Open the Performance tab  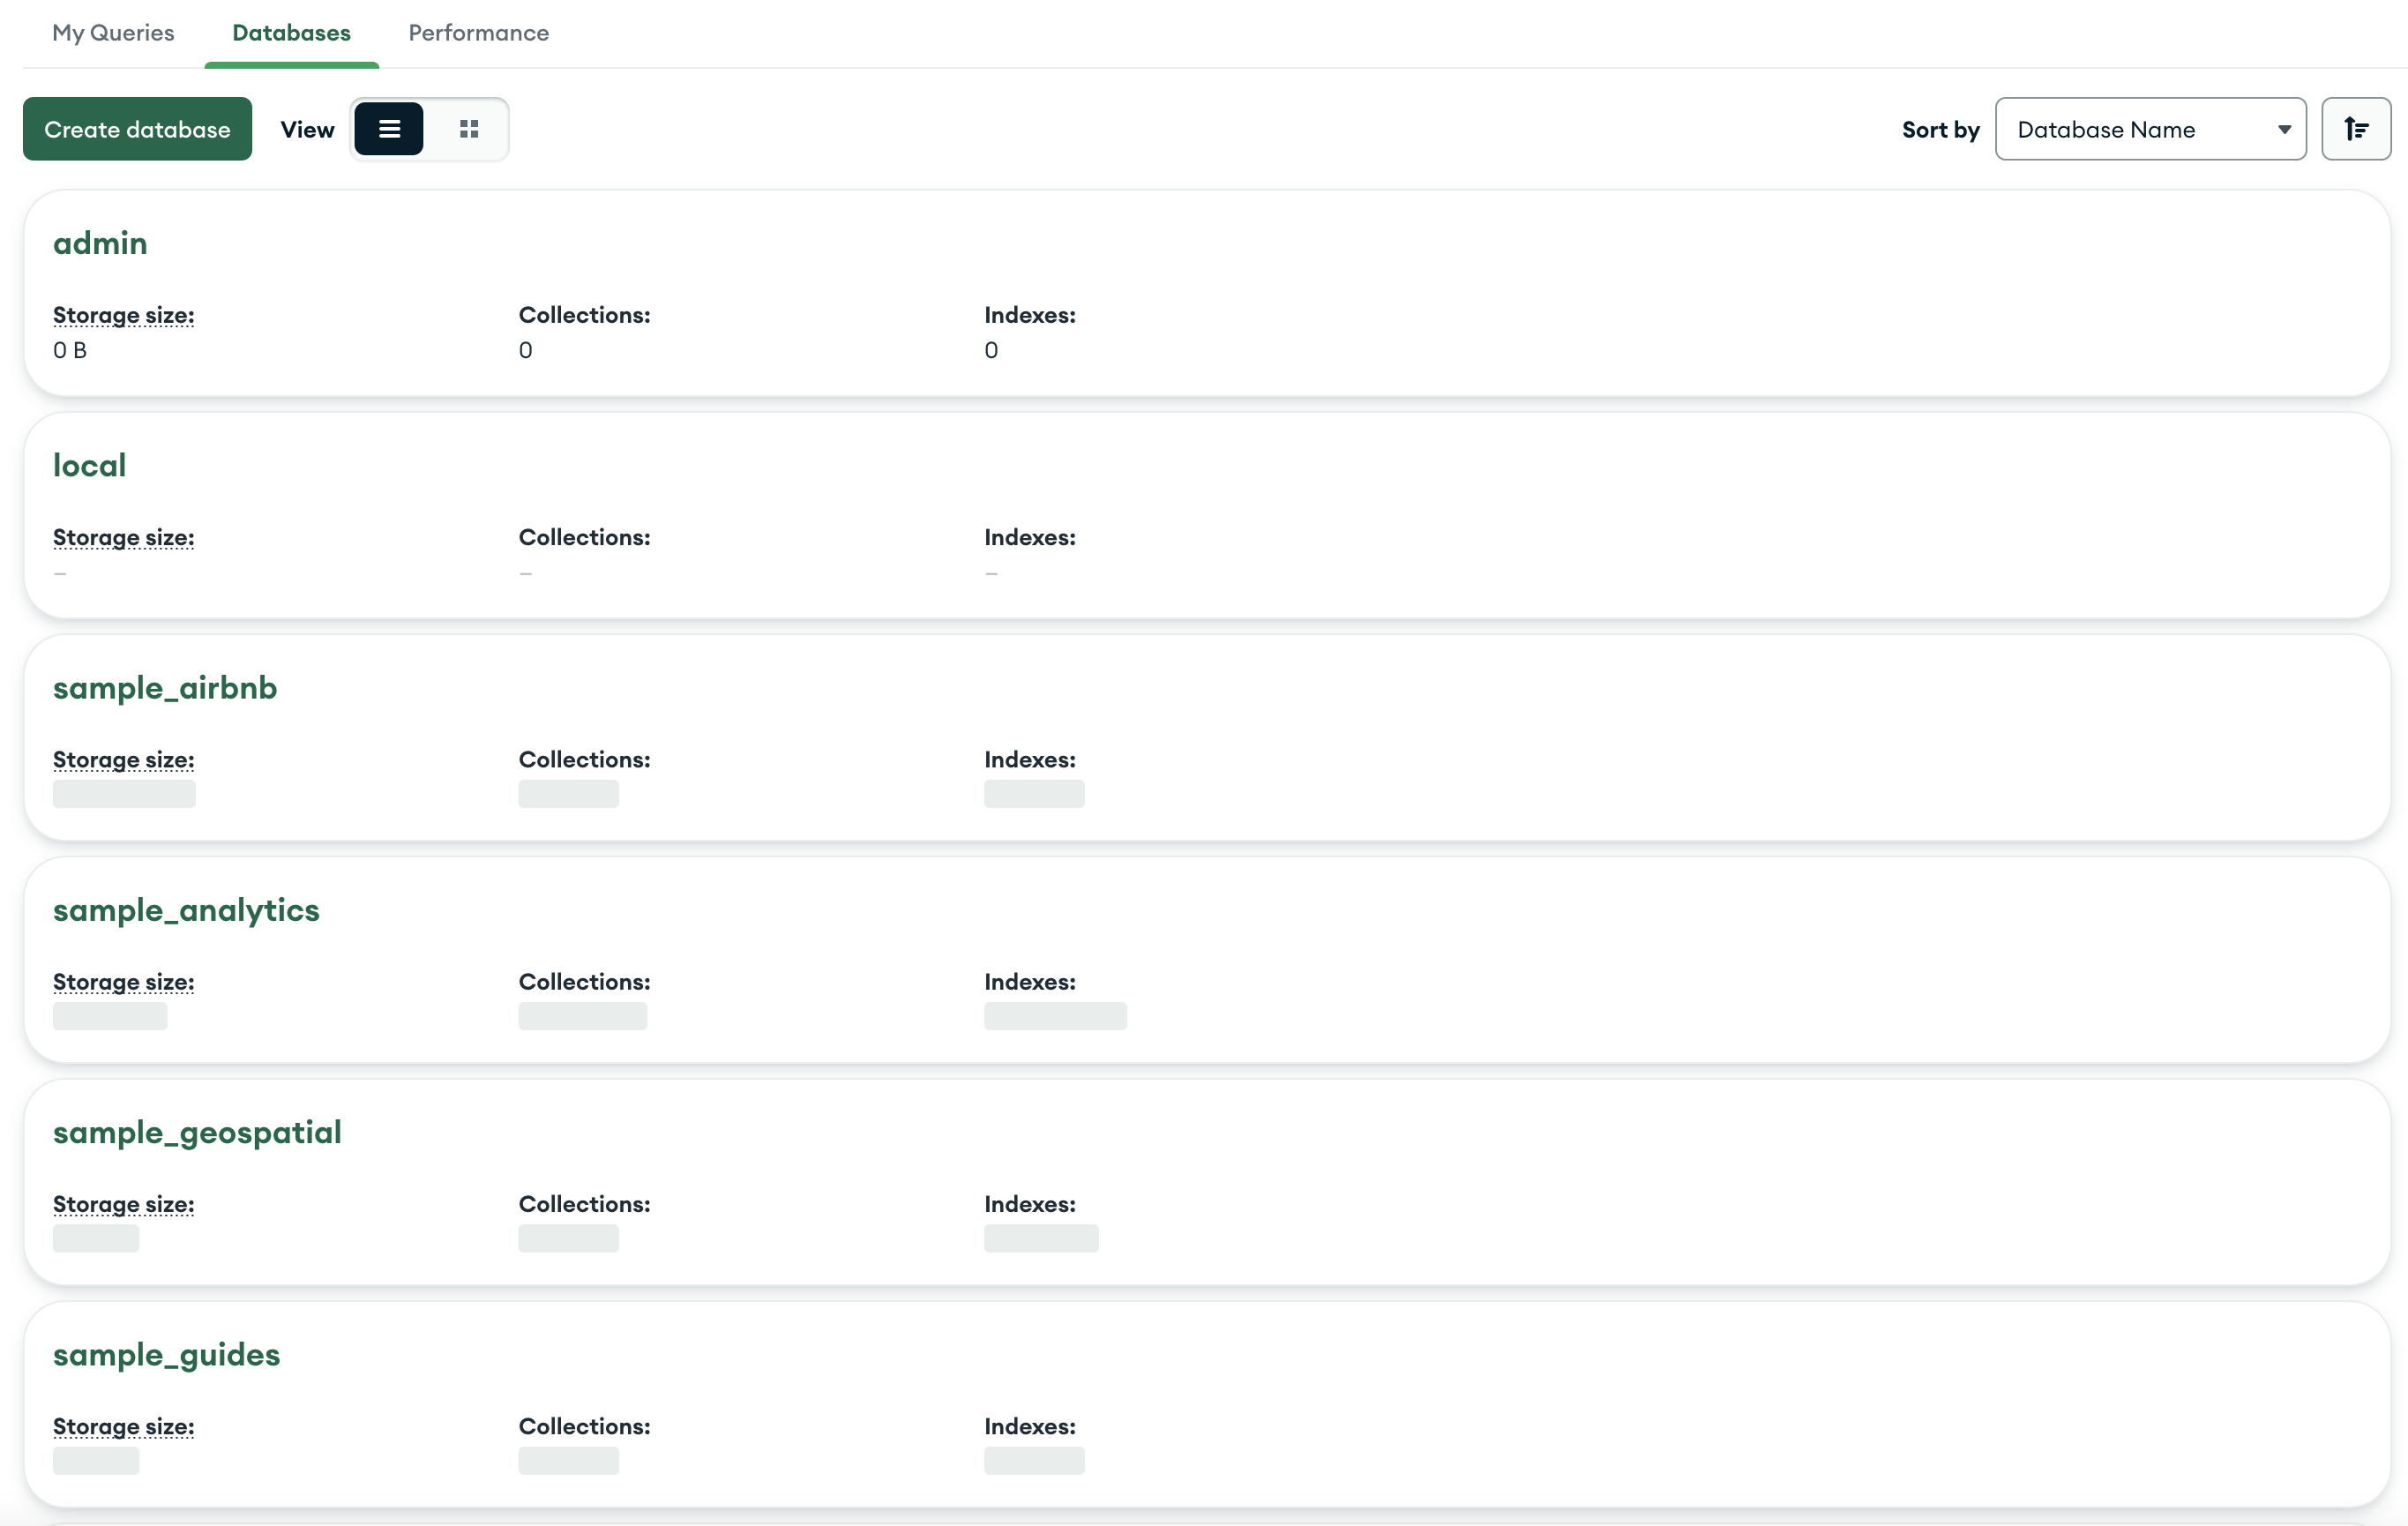[477, 34]
